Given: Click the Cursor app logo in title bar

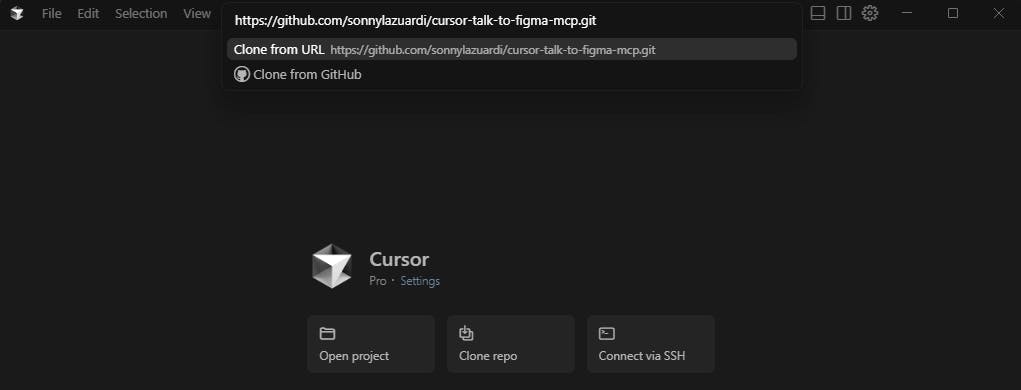Looking at the screenshot, I should [x=17, y=13].
